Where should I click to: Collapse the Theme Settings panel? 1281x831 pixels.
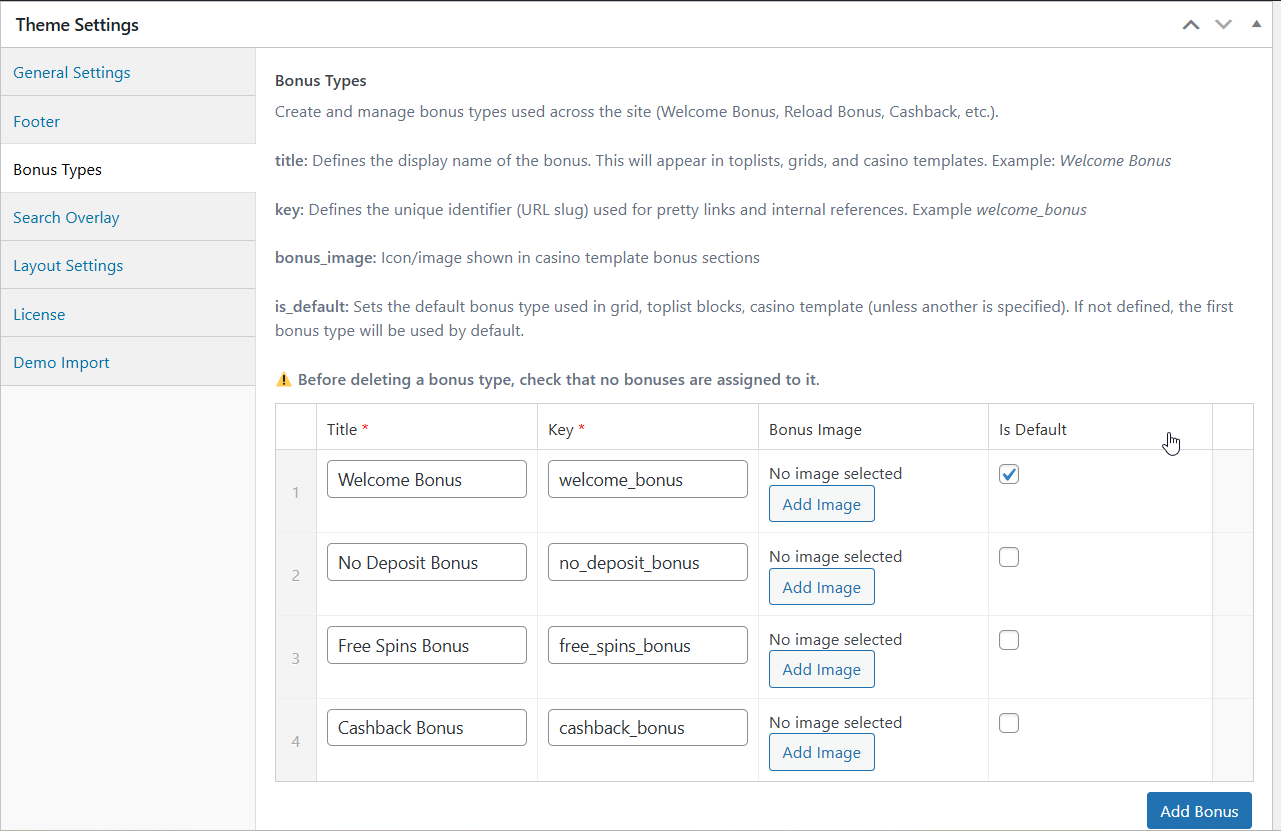point(1256,24)
